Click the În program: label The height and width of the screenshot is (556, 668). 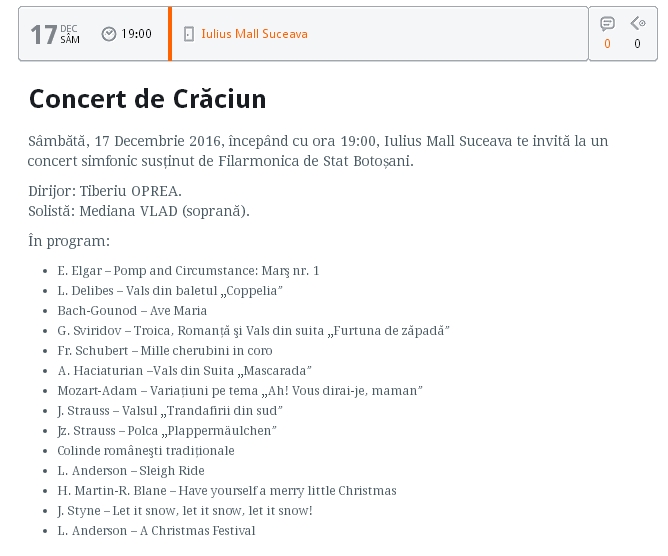[x=69, y=241]
